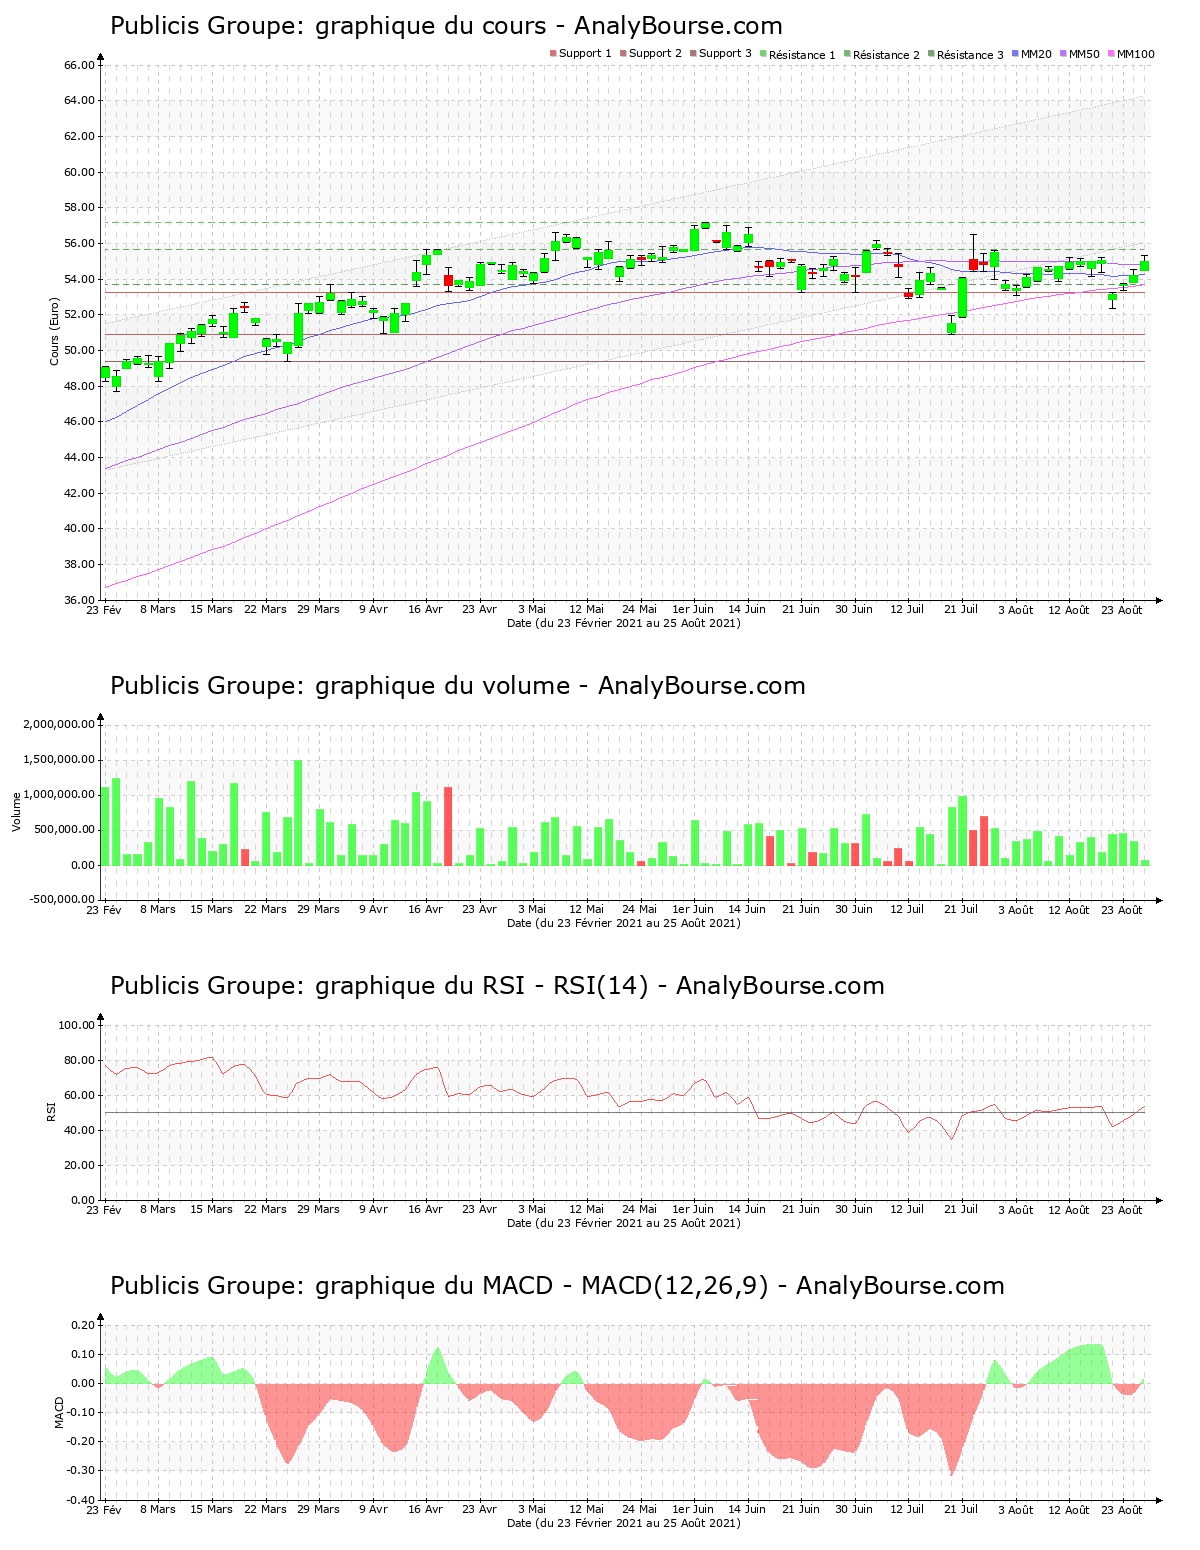
Task: Click the -0.30 MACD axis value
Action: (81, 1470)
